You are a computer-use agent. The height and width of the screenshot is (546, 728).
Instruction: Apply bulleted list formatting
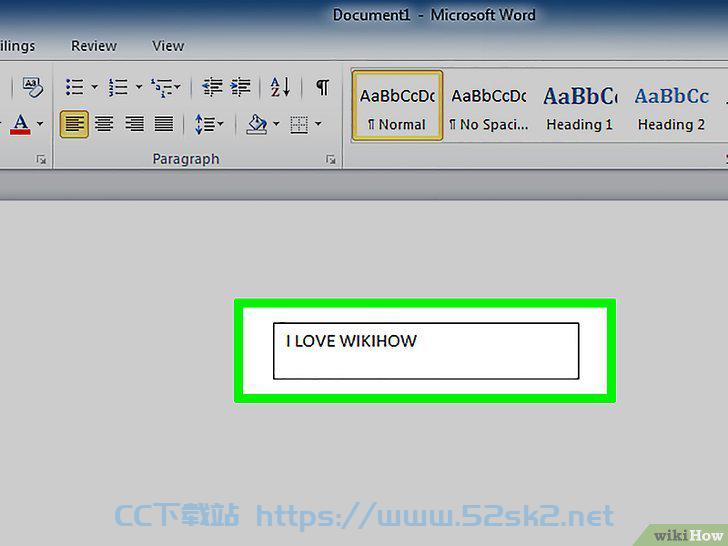[x=75, y=87]
